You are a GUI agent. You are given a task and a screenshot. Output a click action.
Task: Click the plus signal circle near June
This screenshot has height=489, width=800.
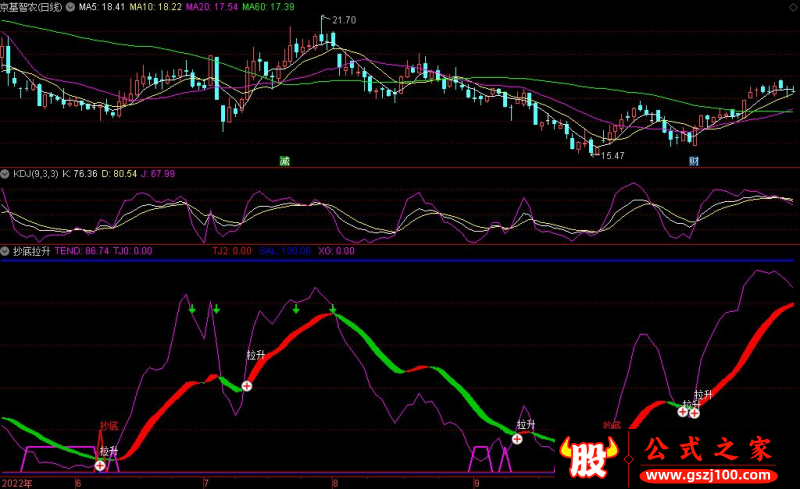pyautogui.click(x=100, y=465)
